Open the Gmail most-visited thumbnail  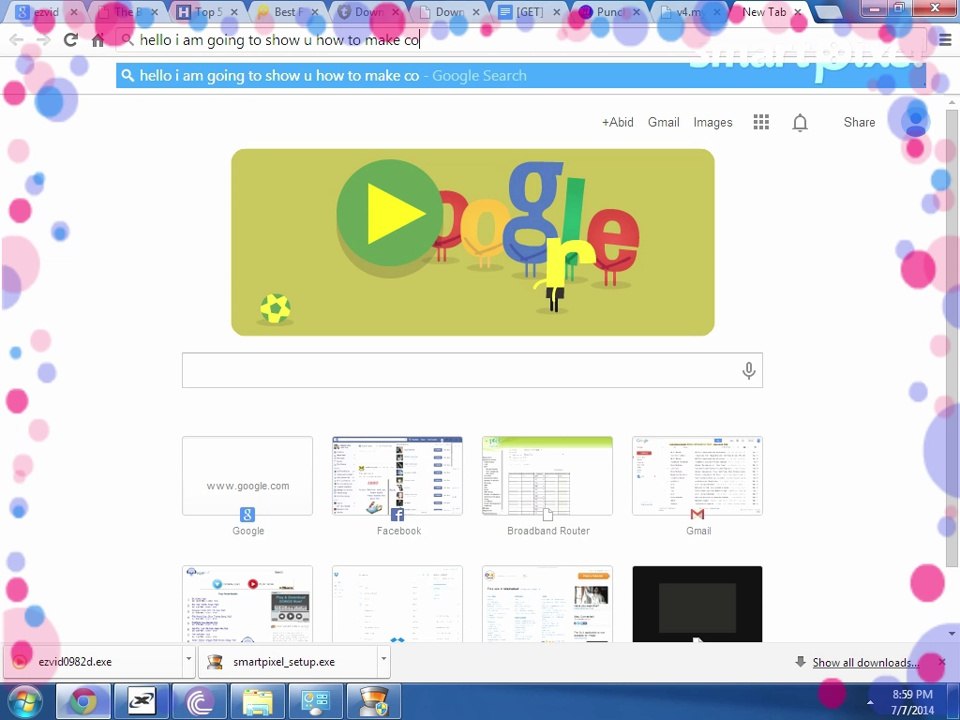697,476
